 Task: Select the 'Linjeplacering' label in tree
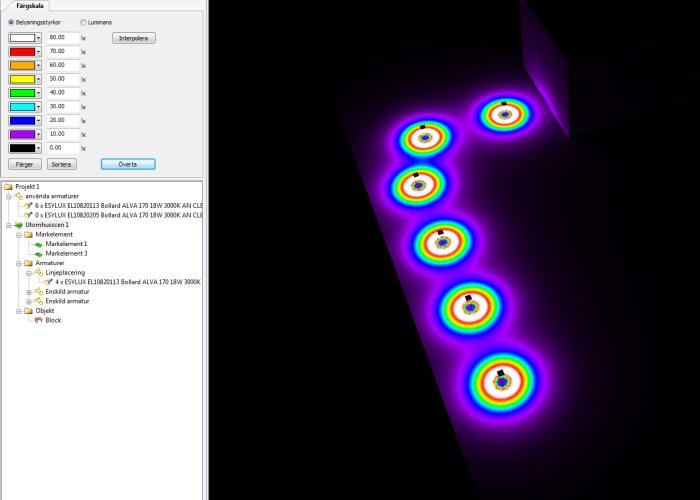click(65, 272)
